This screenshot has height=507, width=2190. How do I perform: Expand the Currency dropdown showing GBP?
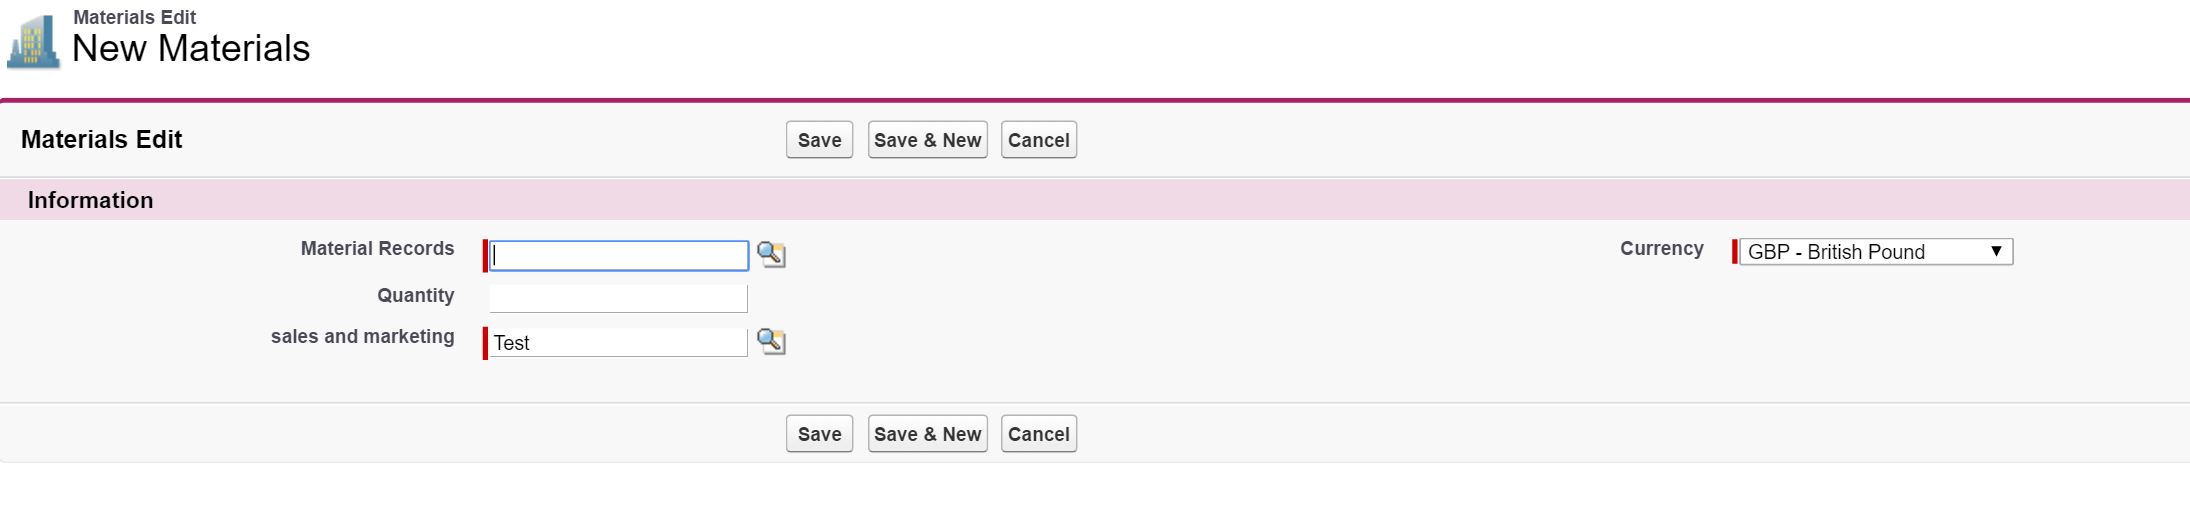[1875, 252]
